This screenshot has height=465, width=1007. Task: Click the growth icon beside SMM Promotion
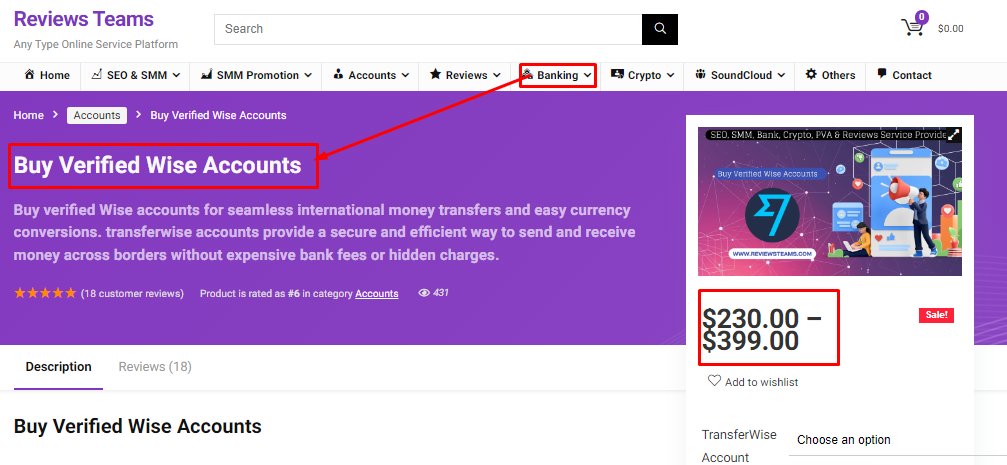[x=206, y=75]
